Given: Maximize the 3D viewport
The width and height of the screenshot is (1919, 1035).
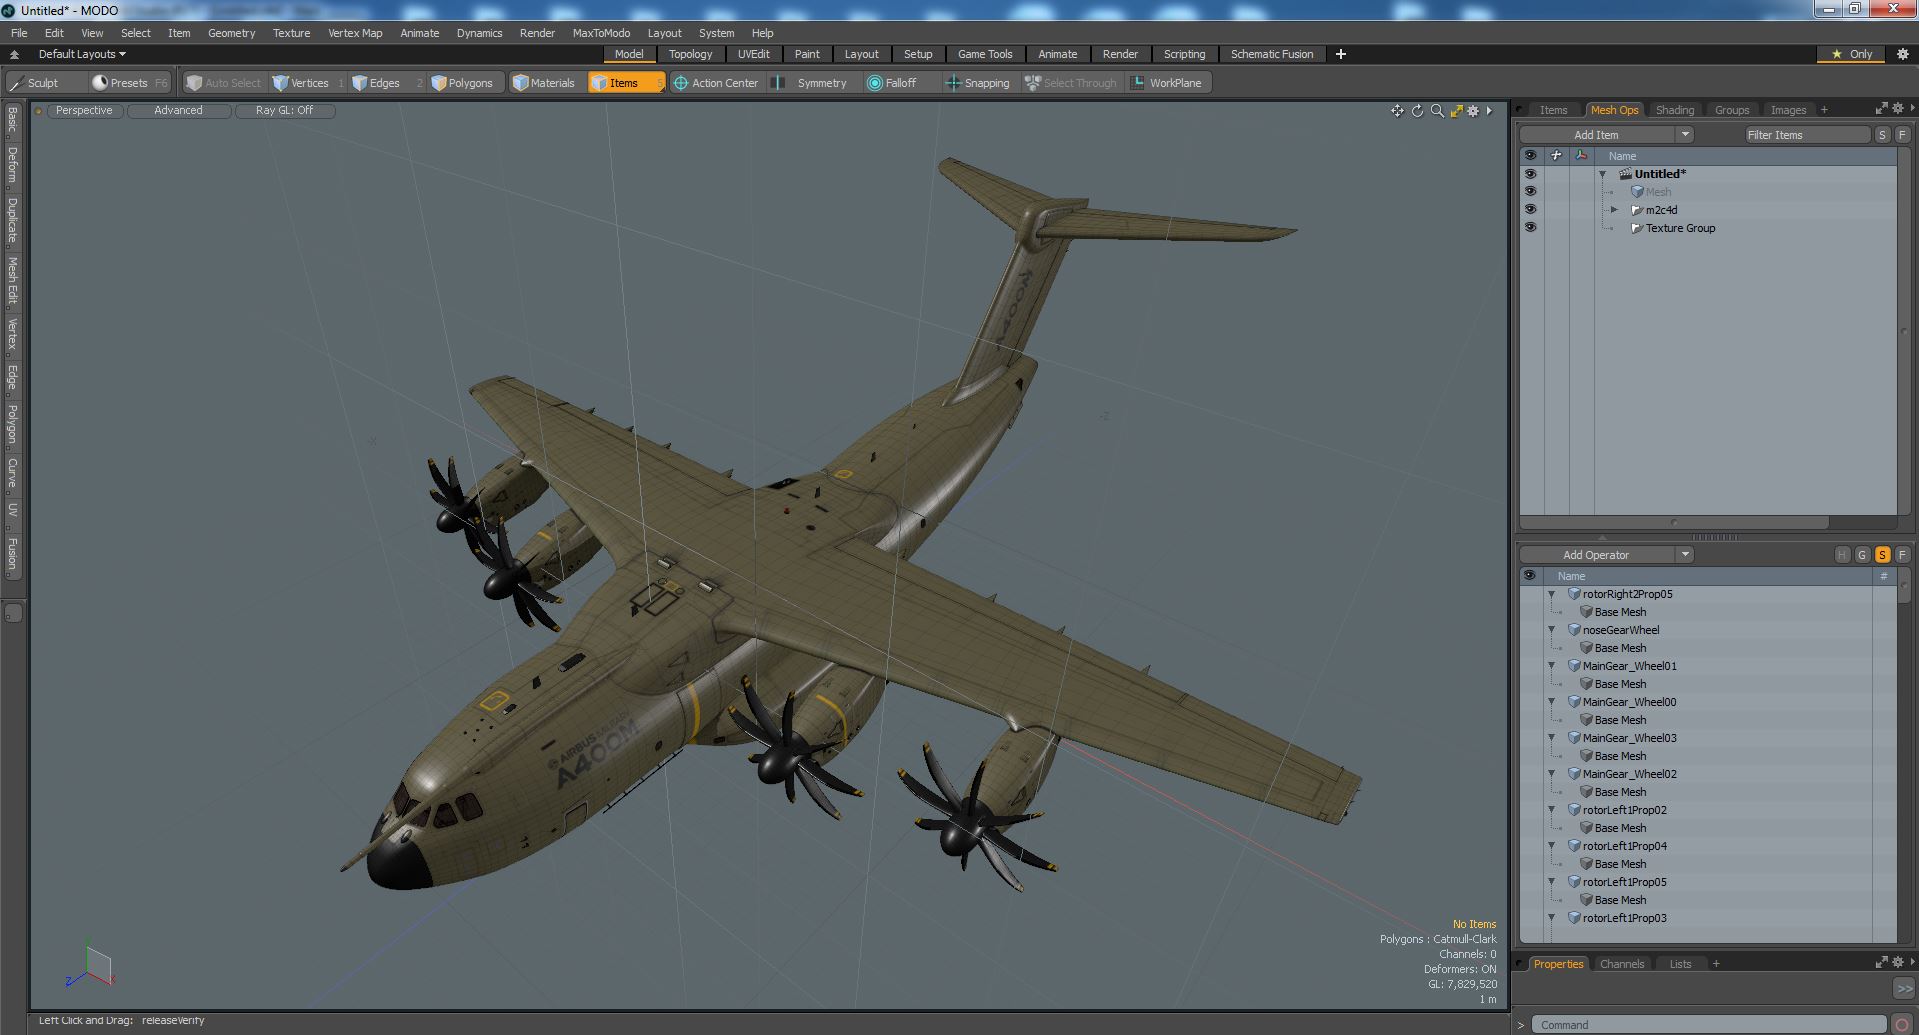Looking at the screenshot, I should tap(1456, 111).
